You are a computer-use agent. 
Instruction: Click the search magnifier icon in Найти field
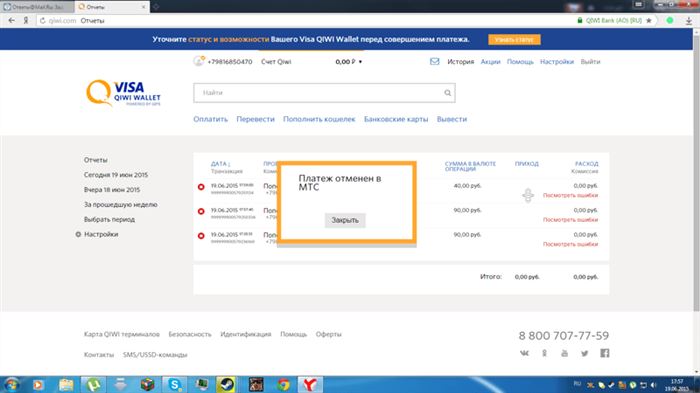447,93
